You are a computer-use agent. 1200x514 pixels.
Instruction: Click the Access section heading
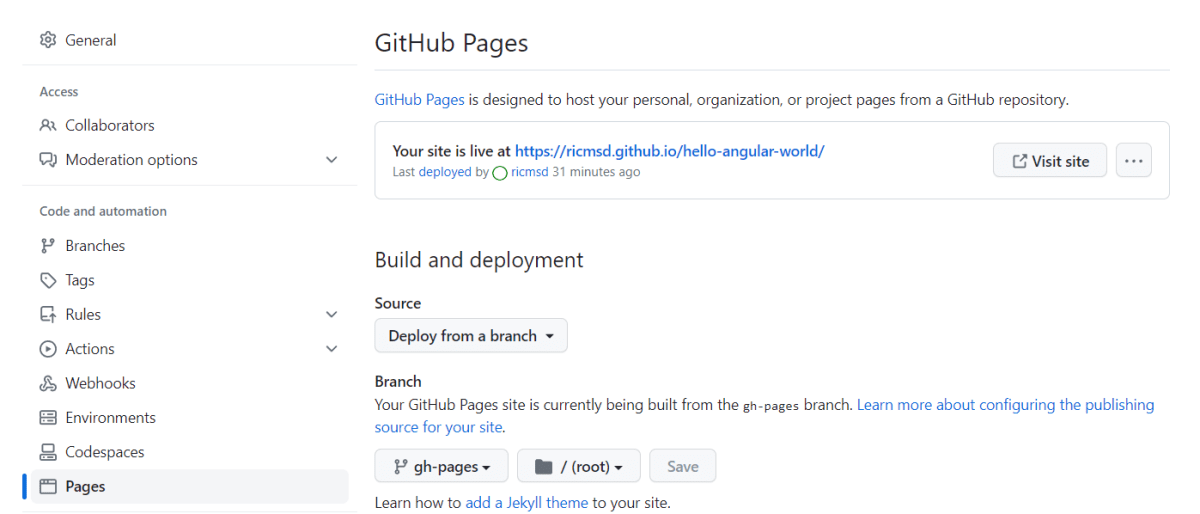59,92
